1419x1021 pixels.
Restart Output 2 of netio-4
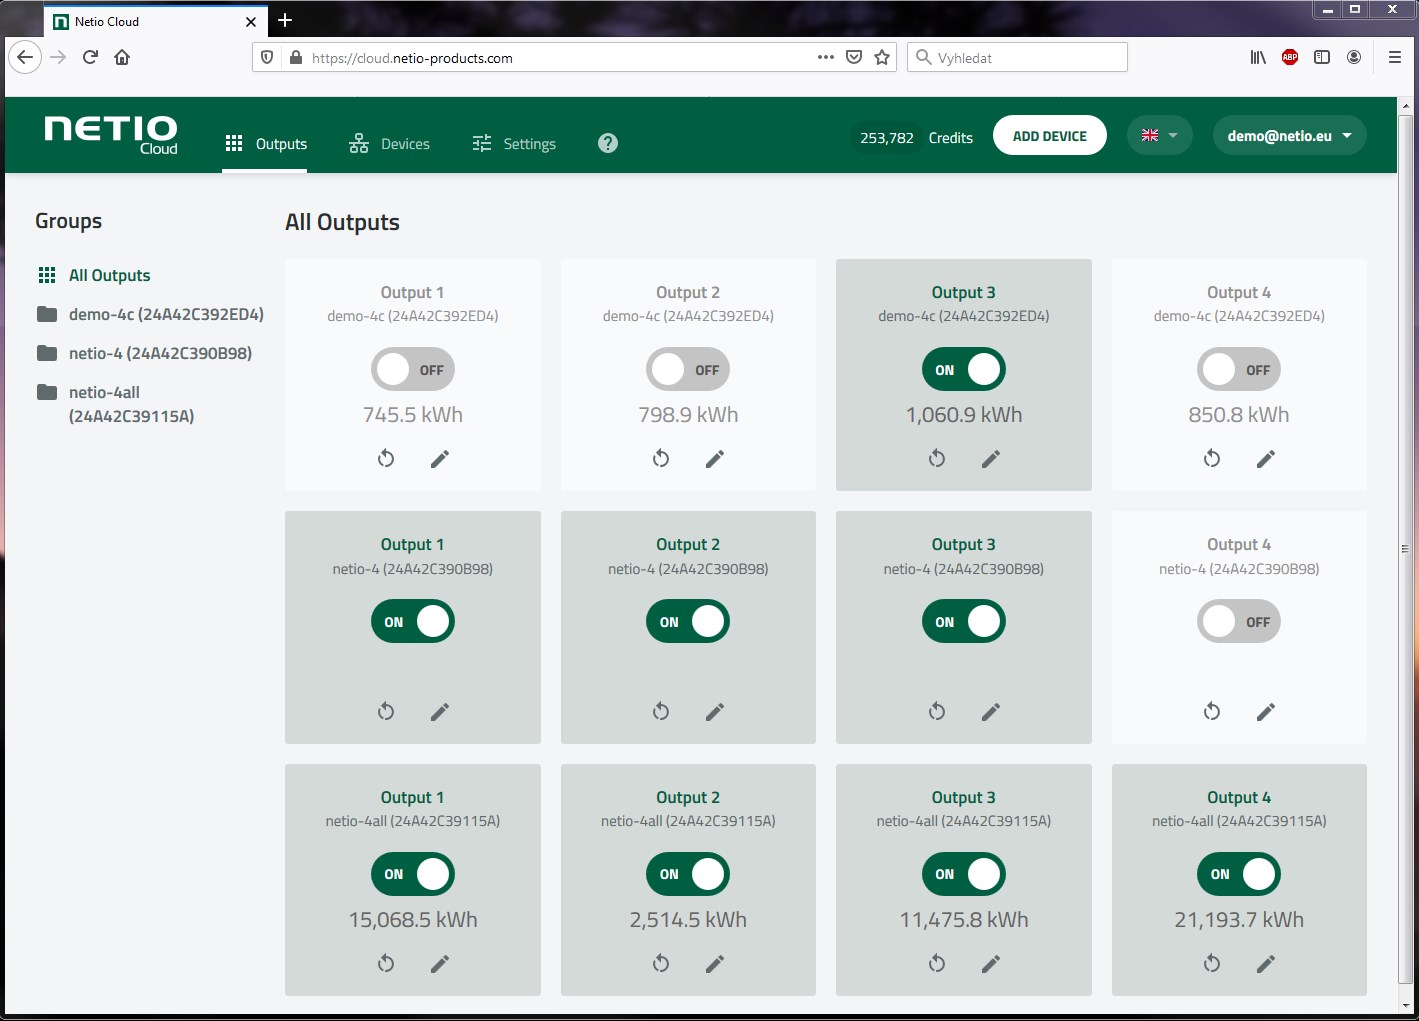(x=661, y=712)
